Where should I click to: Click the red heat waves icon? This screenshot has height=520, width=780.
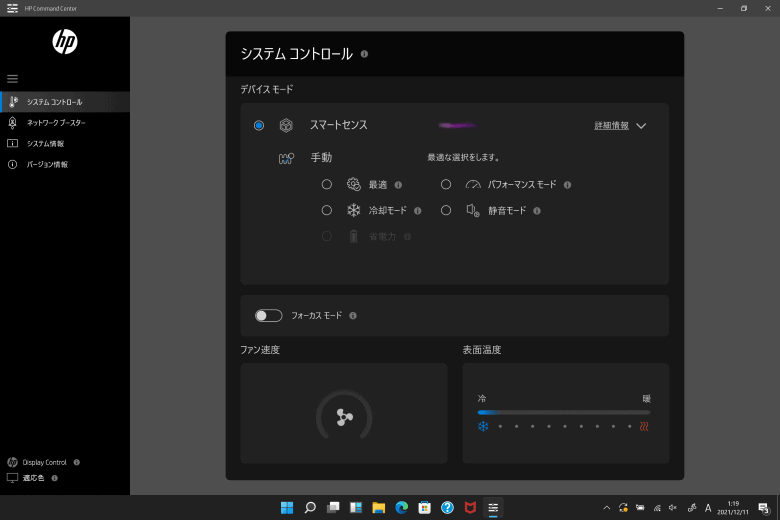point(644,426)
